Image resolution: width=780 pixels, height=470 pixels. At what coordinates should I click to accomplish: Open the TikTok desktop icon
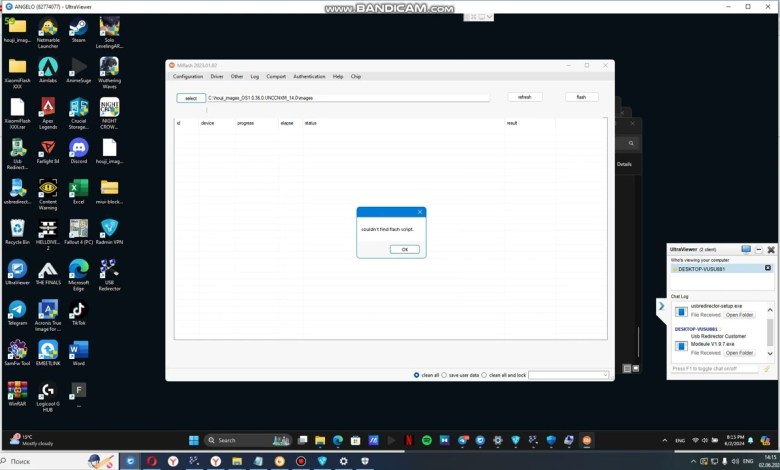point(79,313)
